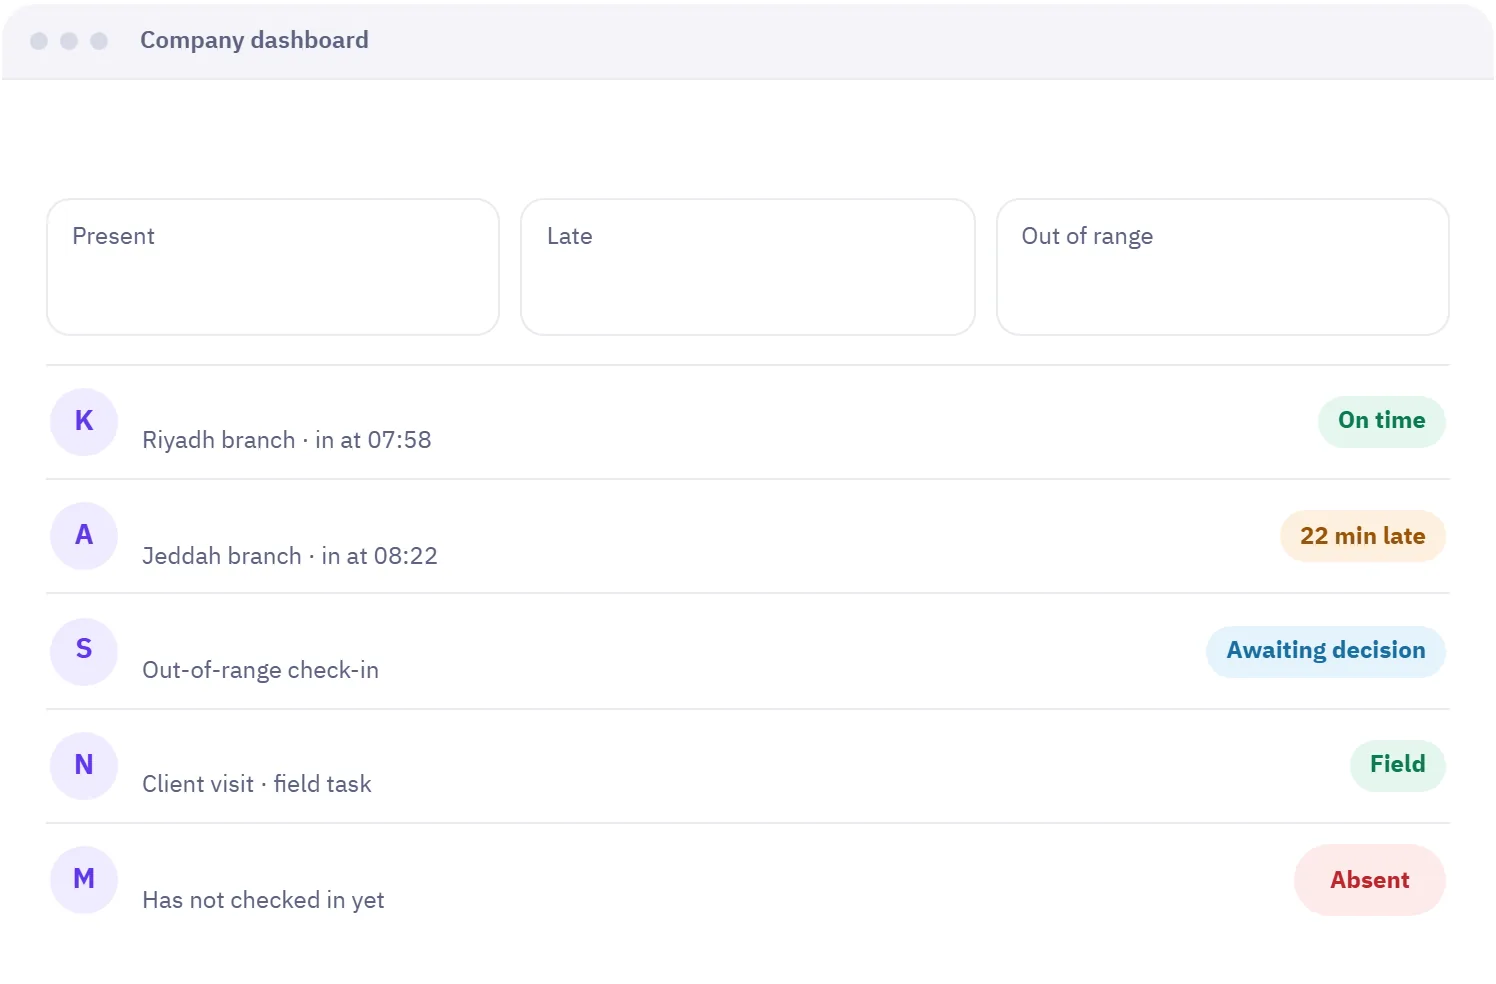This screenshot has width=1496, height=984.
Task: Click the On time status badge
Action: click(1382, 421)
